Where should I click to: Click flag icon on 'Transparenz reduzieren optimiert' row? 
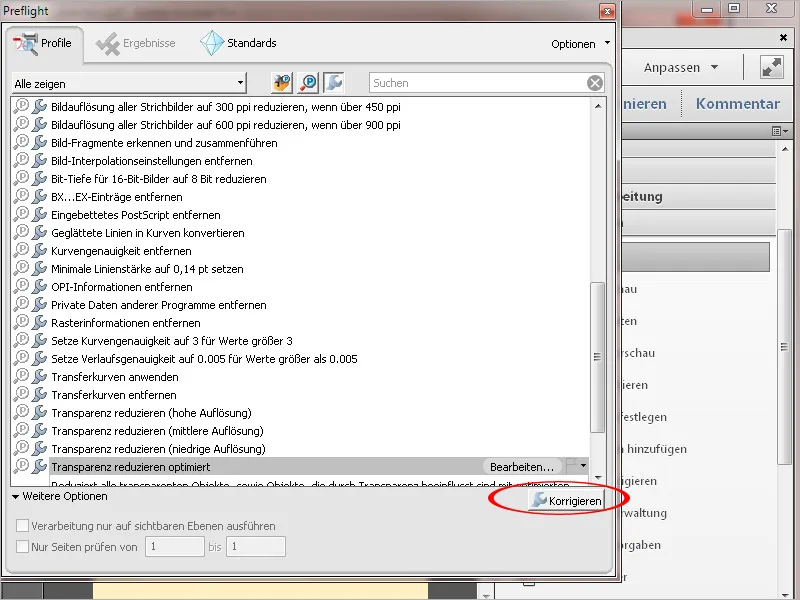coord(571,465)
